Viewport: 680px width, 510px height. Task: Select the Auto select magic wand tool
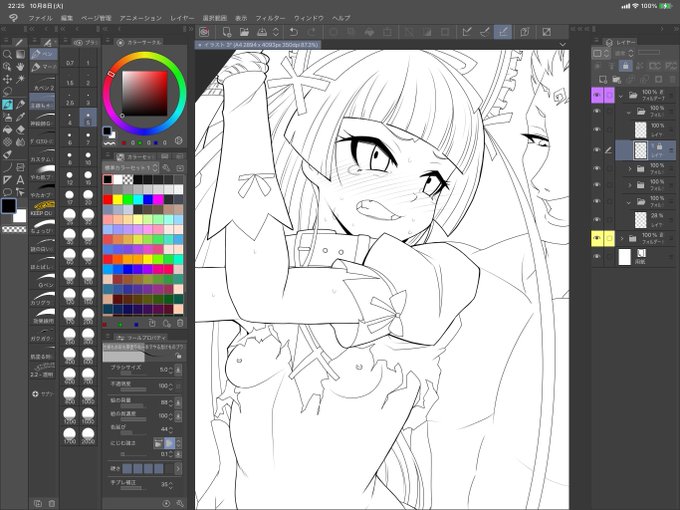[20, 79]
